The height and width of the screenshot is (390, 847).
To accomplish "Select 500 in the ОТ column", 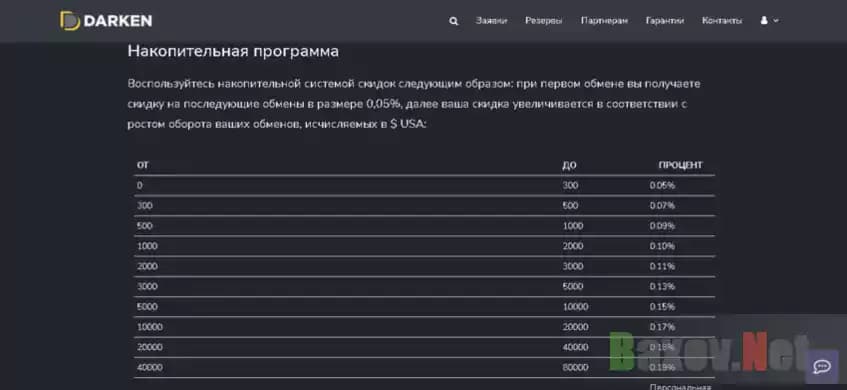I will coord(145,226).
